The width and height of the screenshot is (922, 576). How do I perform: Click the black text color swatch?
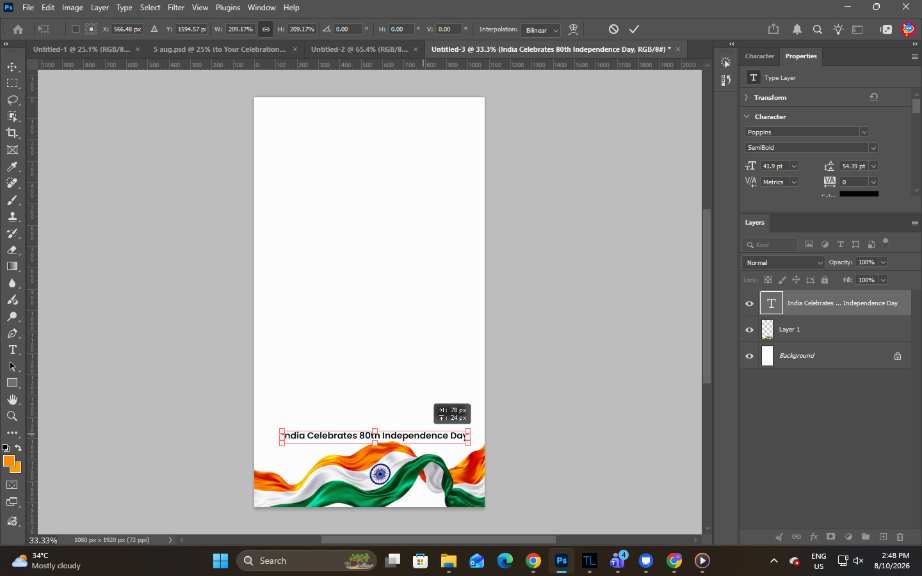pos(858,193)
